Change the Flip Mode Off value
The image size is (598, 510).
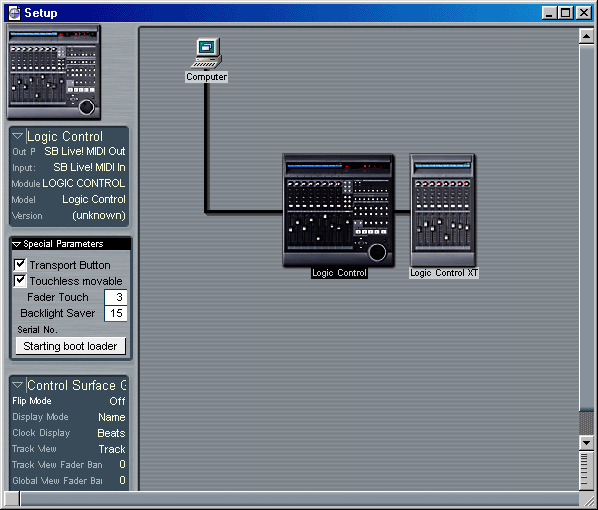(x=117, y=401)
